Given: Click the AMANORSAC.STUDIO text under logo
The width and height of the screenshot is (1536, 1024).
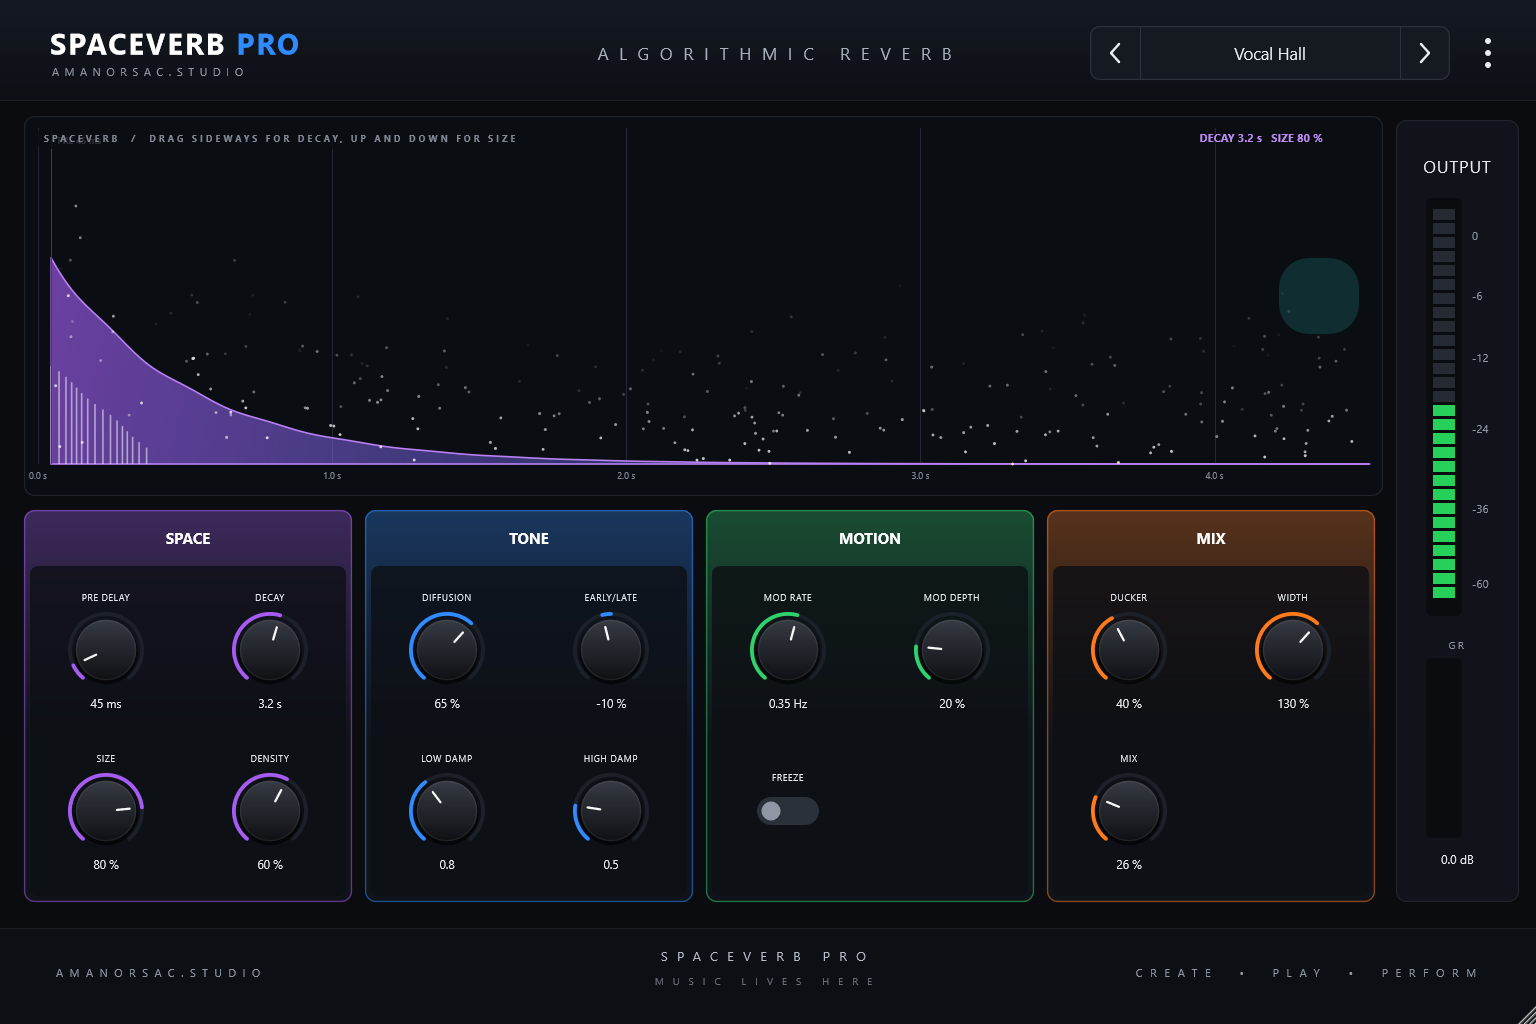Looking at the screenshot, I should [x=148, y=72].
